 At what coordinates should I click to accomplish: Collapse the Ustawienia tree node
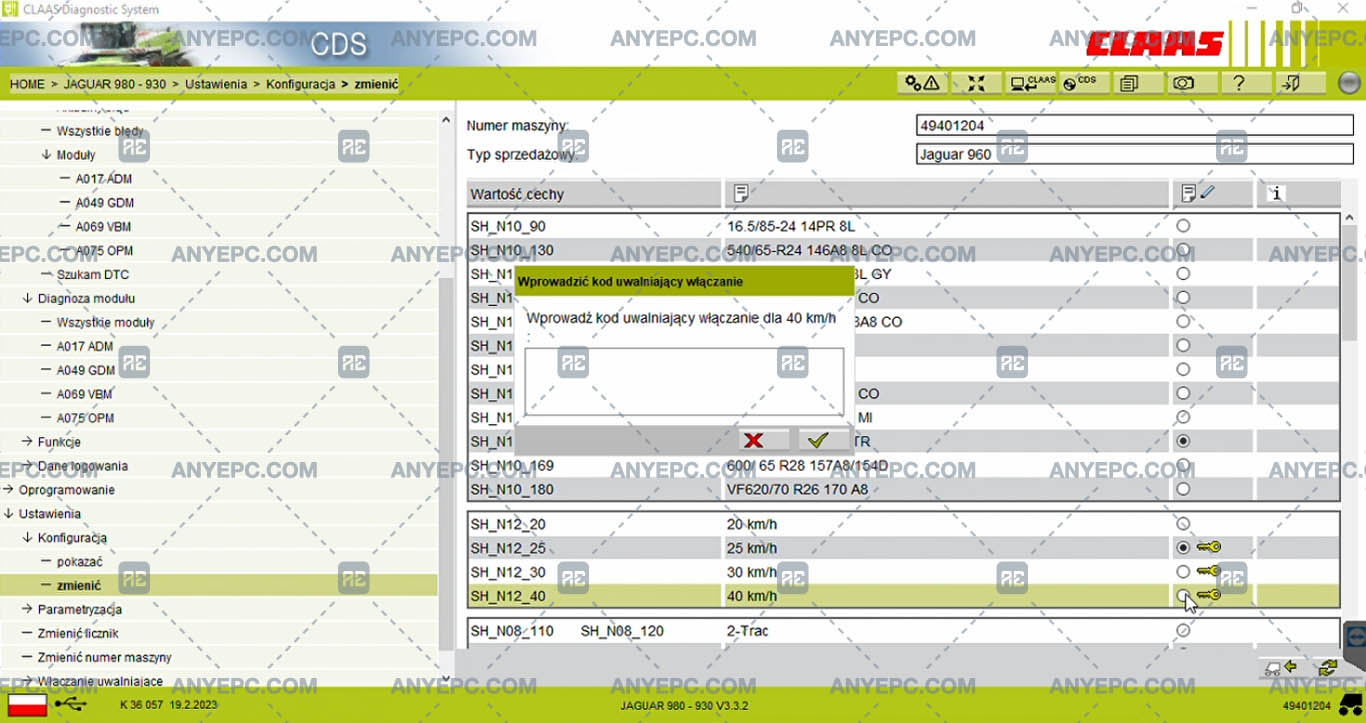8,514
